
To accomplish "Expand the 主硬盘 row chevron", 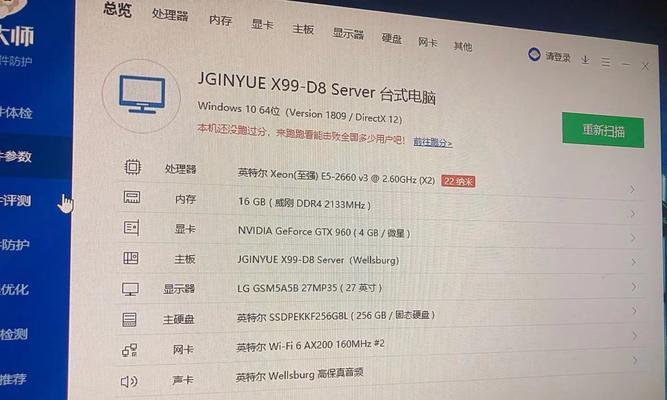I will 634,311.
